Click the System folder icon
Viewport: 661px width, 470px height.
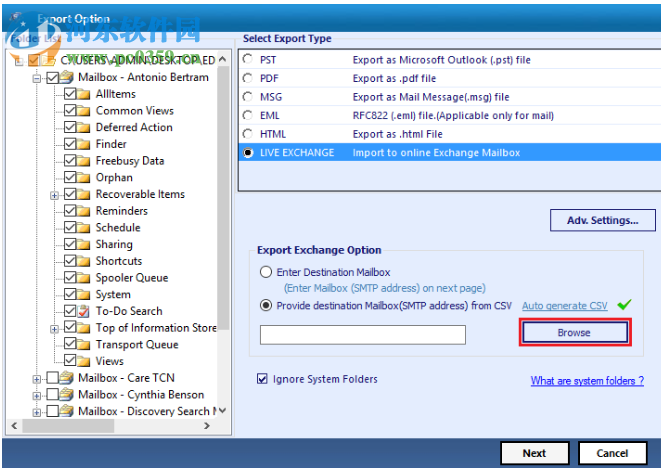[83, 294]
